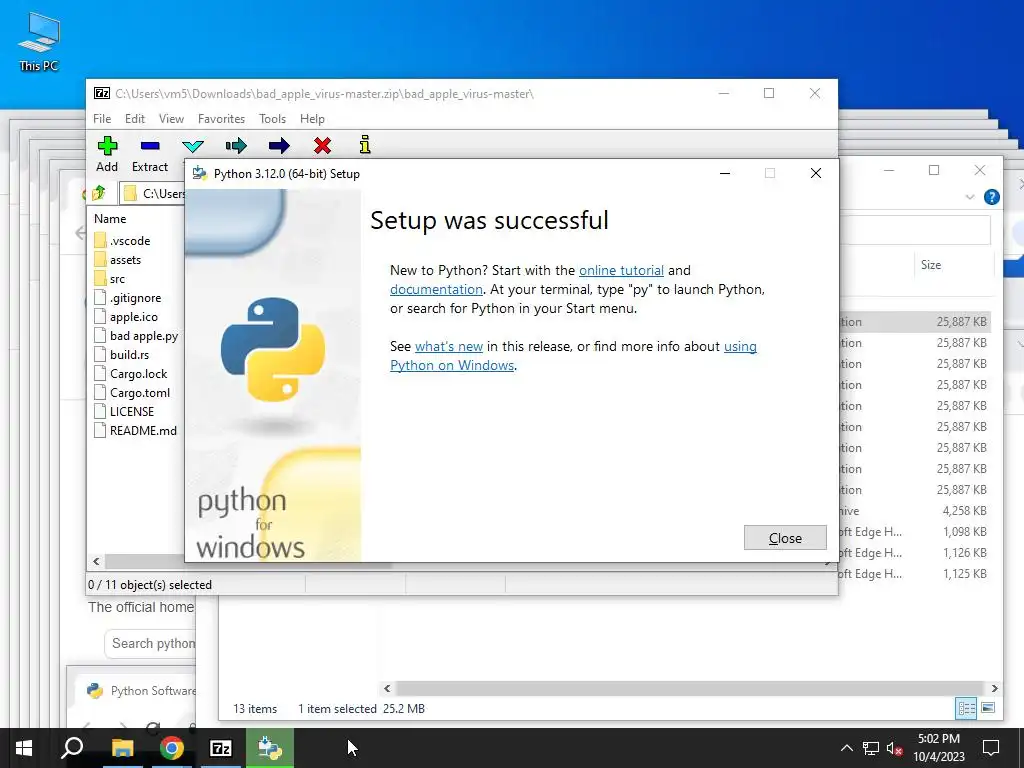Open File Explorer from the taskbar
Screen dimensions: 1024x768
click(x=122, y=748)
